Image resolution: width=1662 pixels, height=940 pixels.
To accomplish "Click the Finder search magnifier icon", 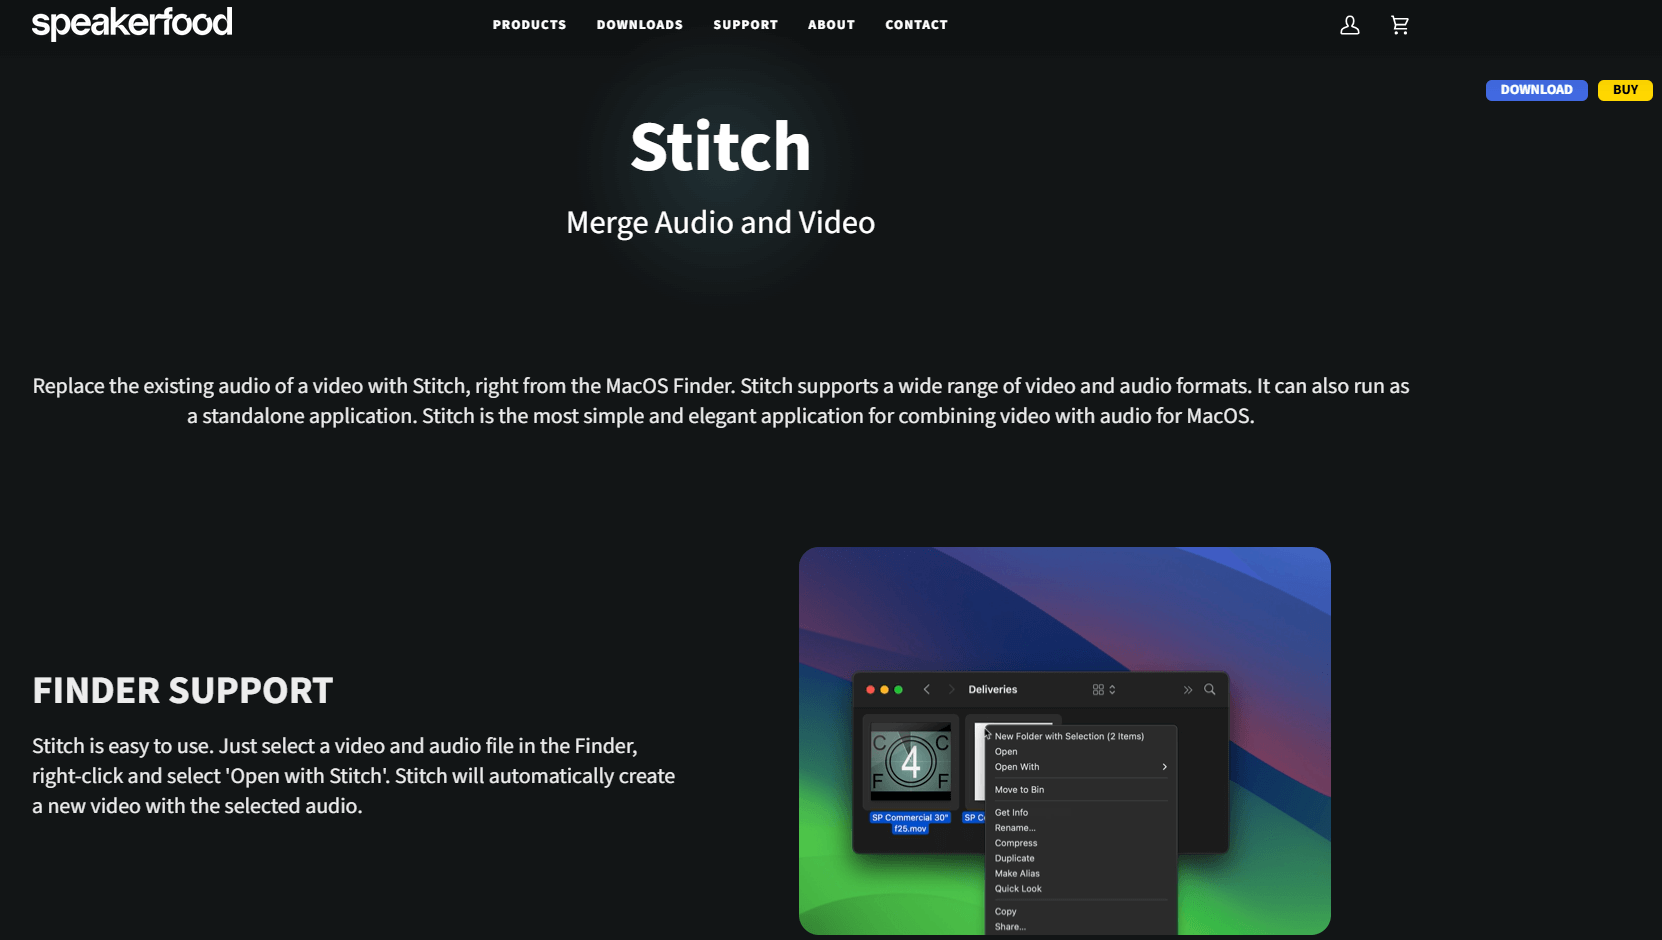I will tap(1209, 689).
